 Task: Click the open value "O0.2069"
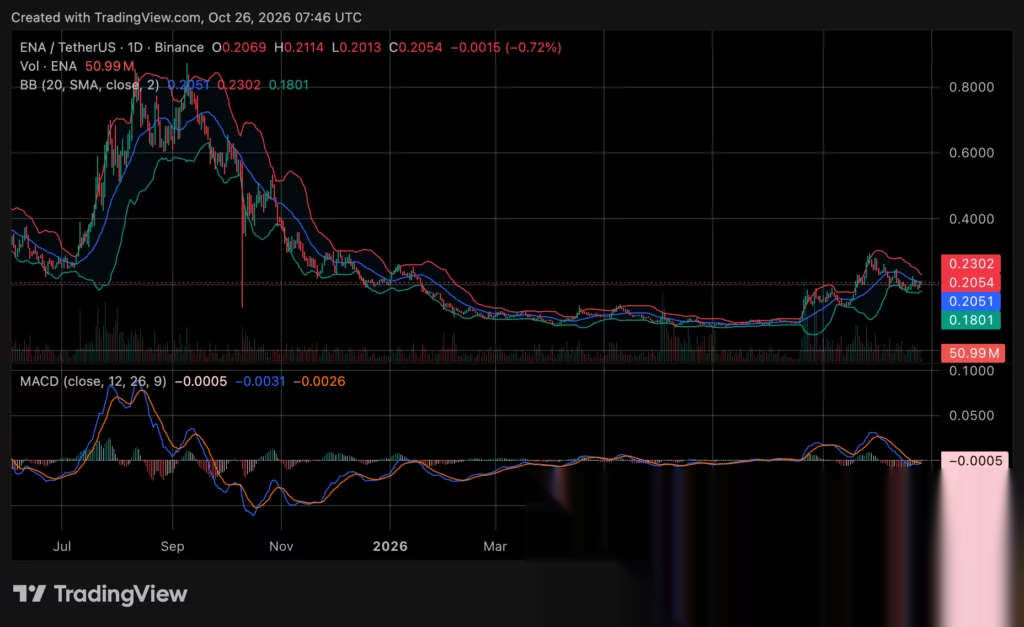(239, 48)
